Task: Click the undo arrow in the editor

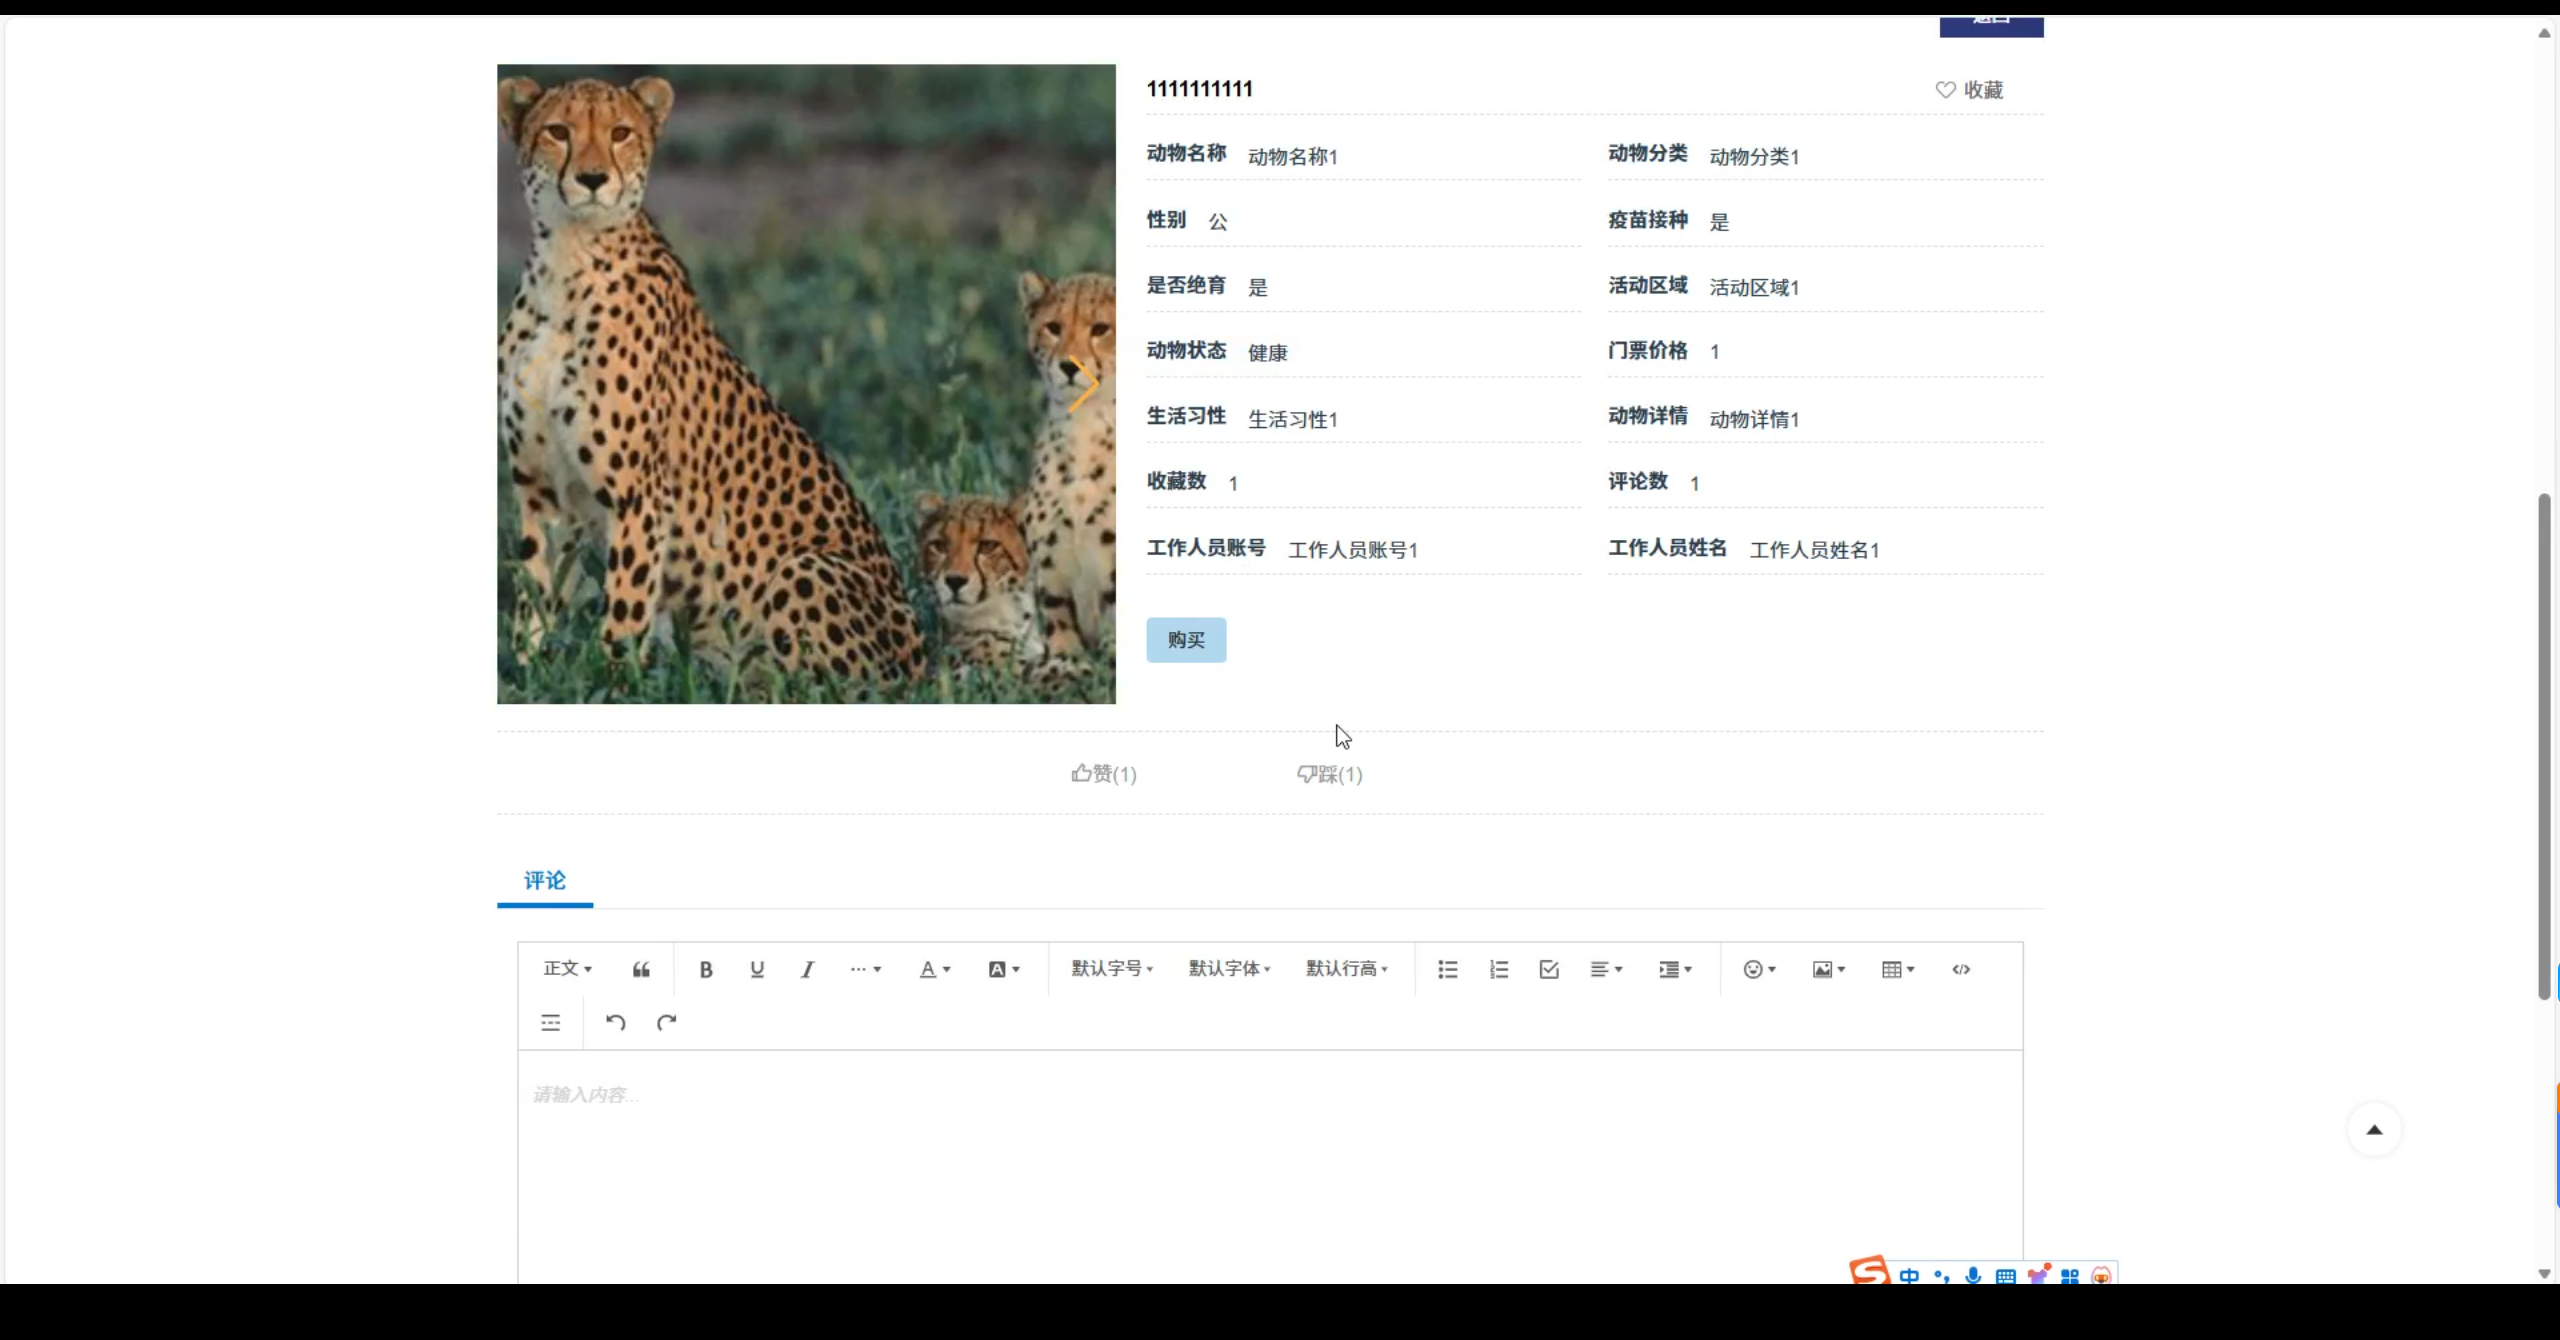Action: (615, 1022)
